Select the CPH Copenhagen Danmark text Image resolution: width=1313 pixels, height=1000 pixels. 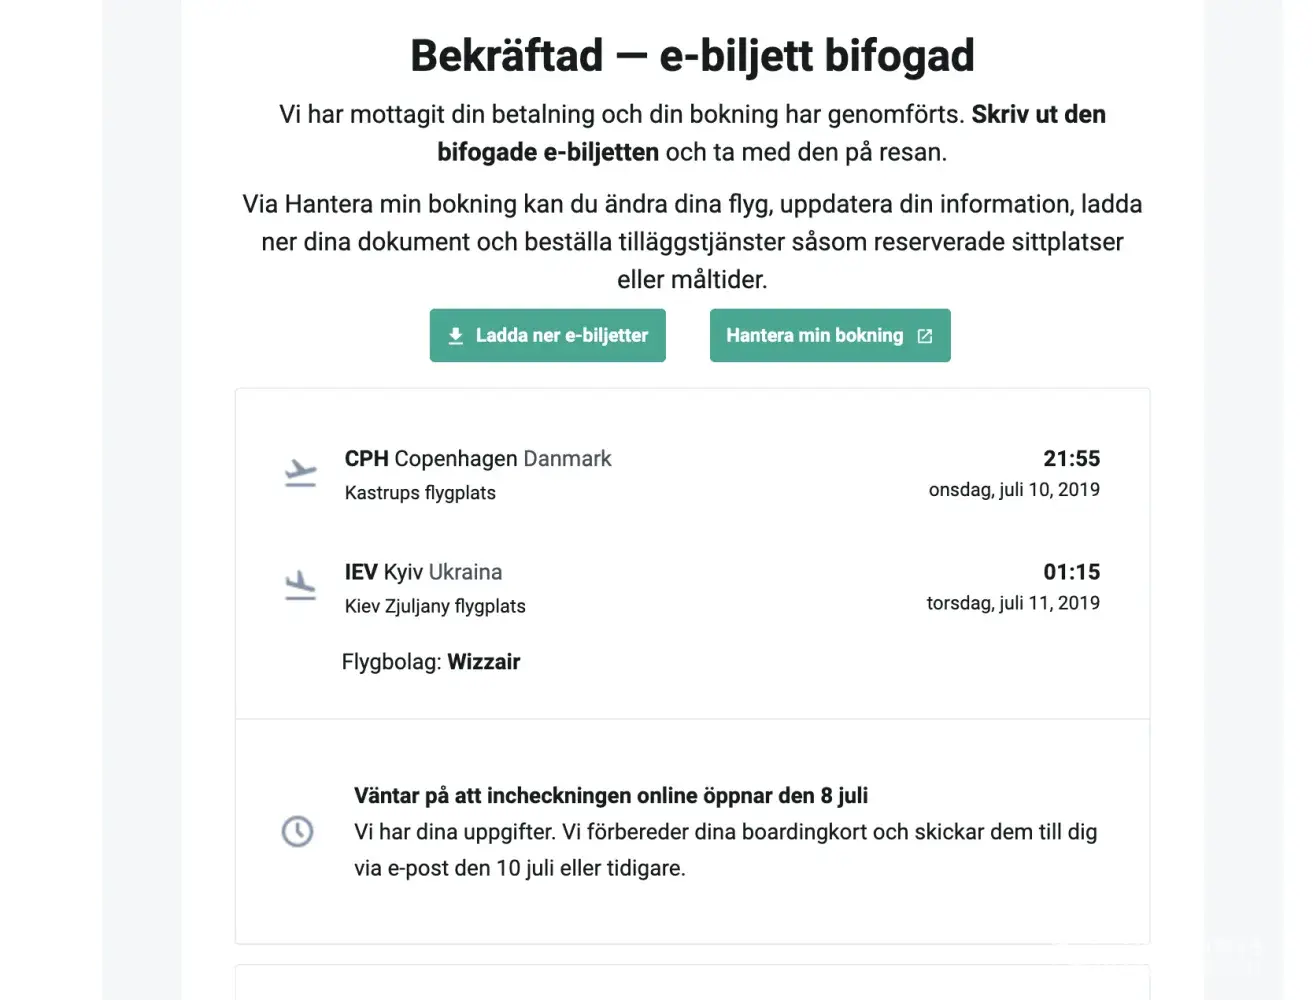pyautogui.click(x=477, y=459)
